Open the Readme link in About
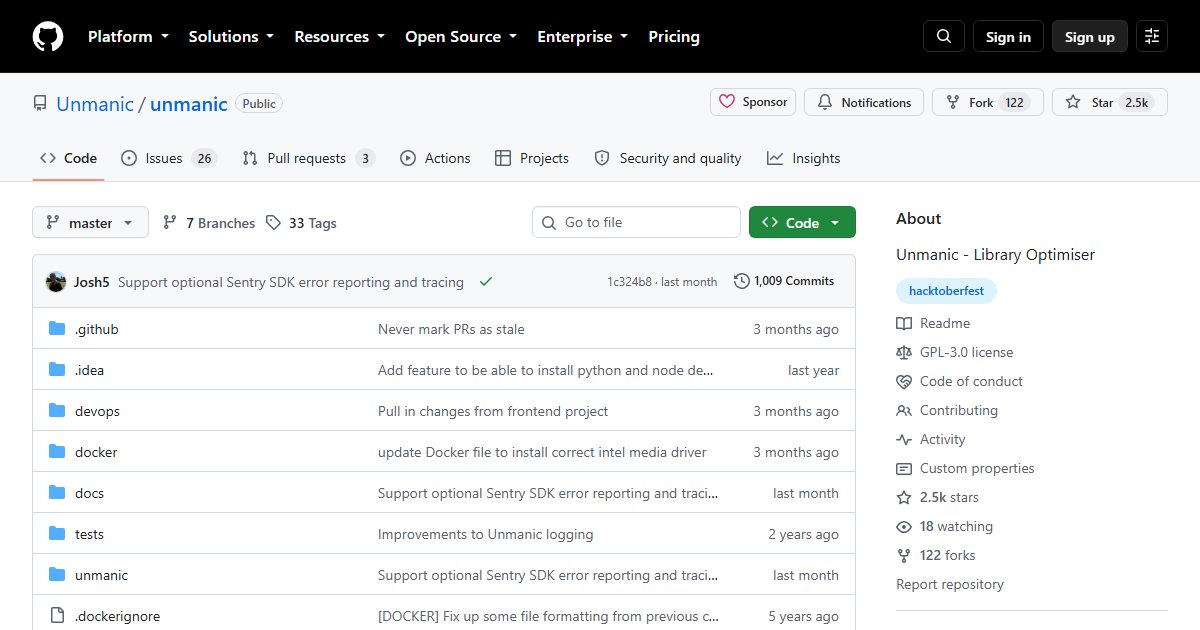 (x=933, y=323)
